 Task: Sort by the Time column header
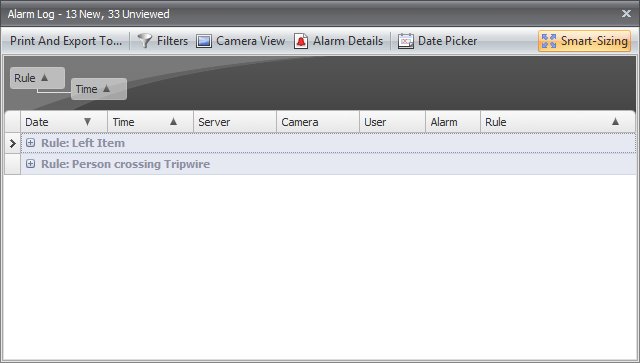151,122
